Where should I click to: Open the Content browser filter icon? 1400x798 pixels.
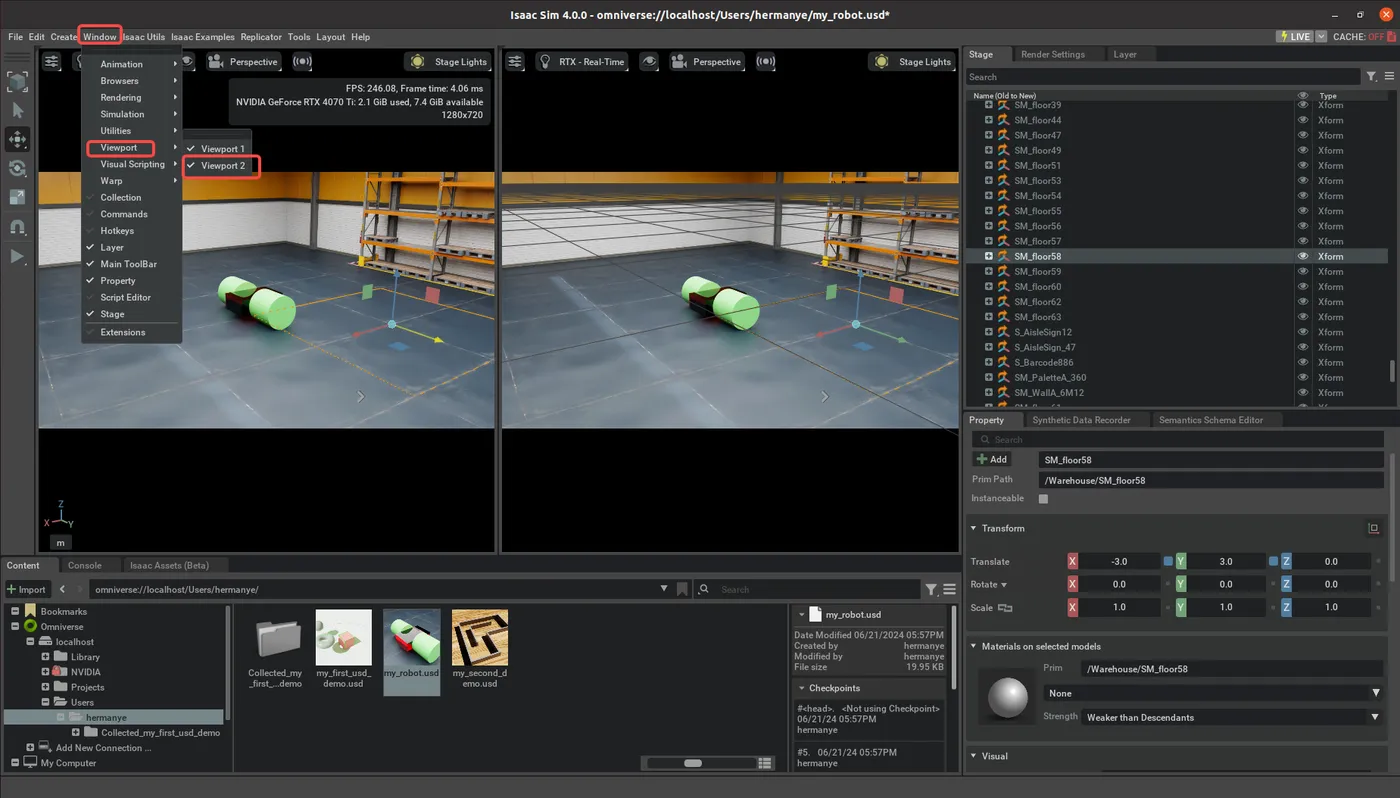tap(931, 589)
